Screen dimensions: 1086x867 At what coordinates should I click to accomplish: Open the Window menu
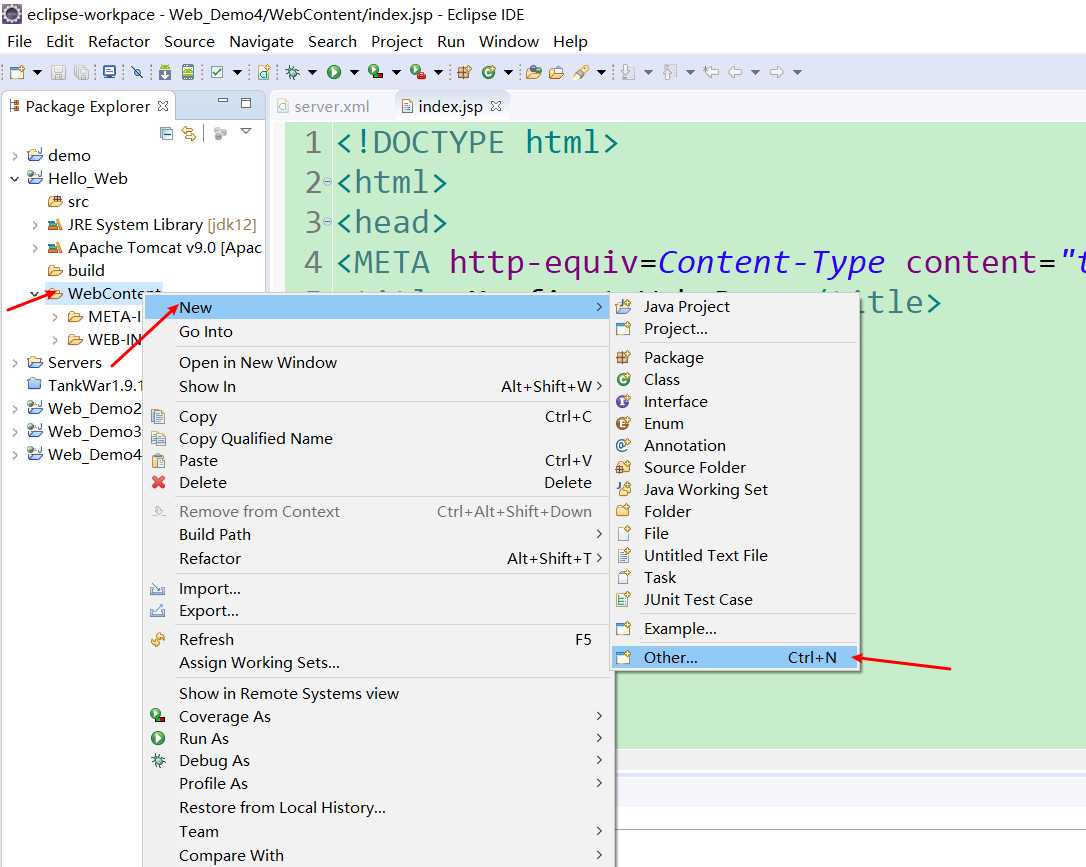[x=509, y=42]
